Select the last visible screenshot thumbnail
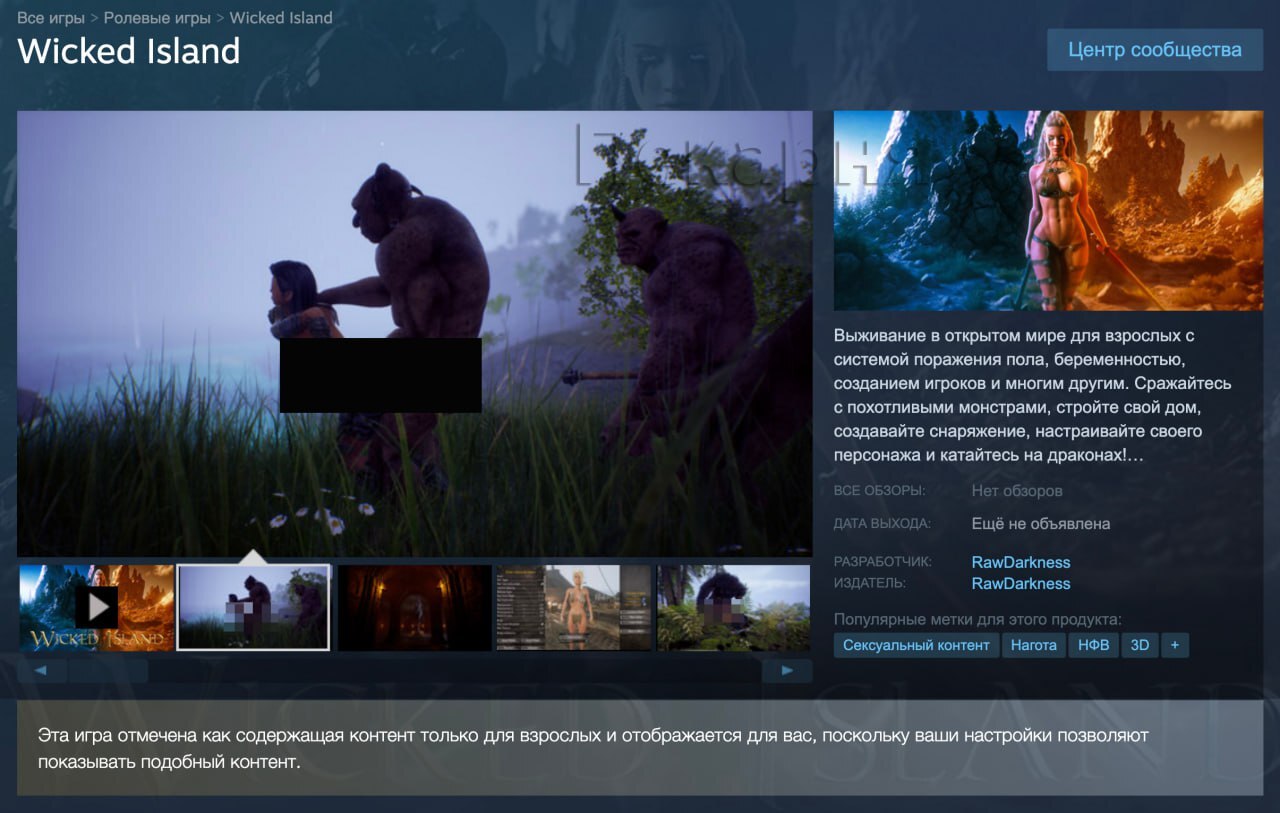 pos(733,608)
